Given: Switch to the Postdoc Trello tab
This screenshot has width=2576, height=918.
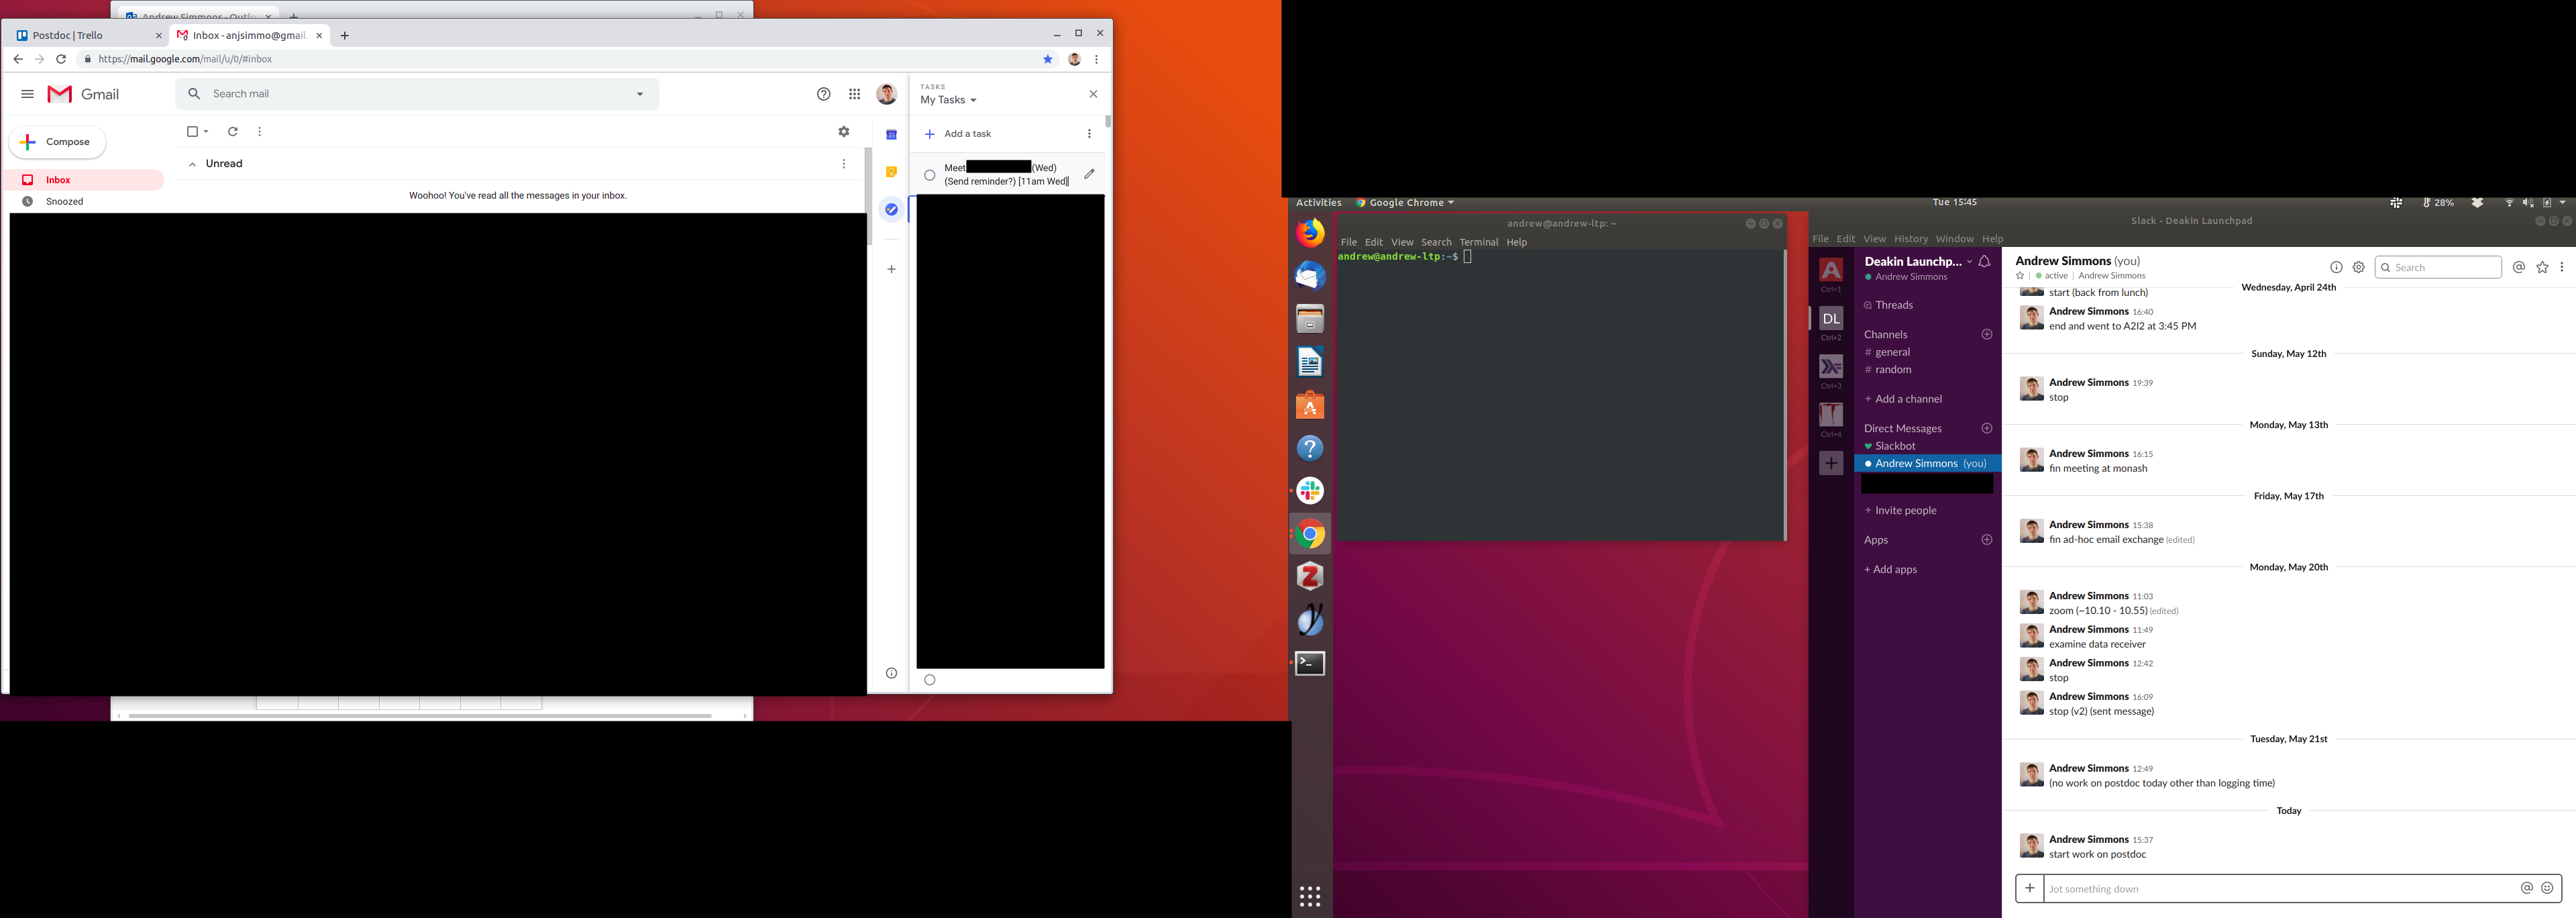Looking at the screenshot, I should click(68, 35).
